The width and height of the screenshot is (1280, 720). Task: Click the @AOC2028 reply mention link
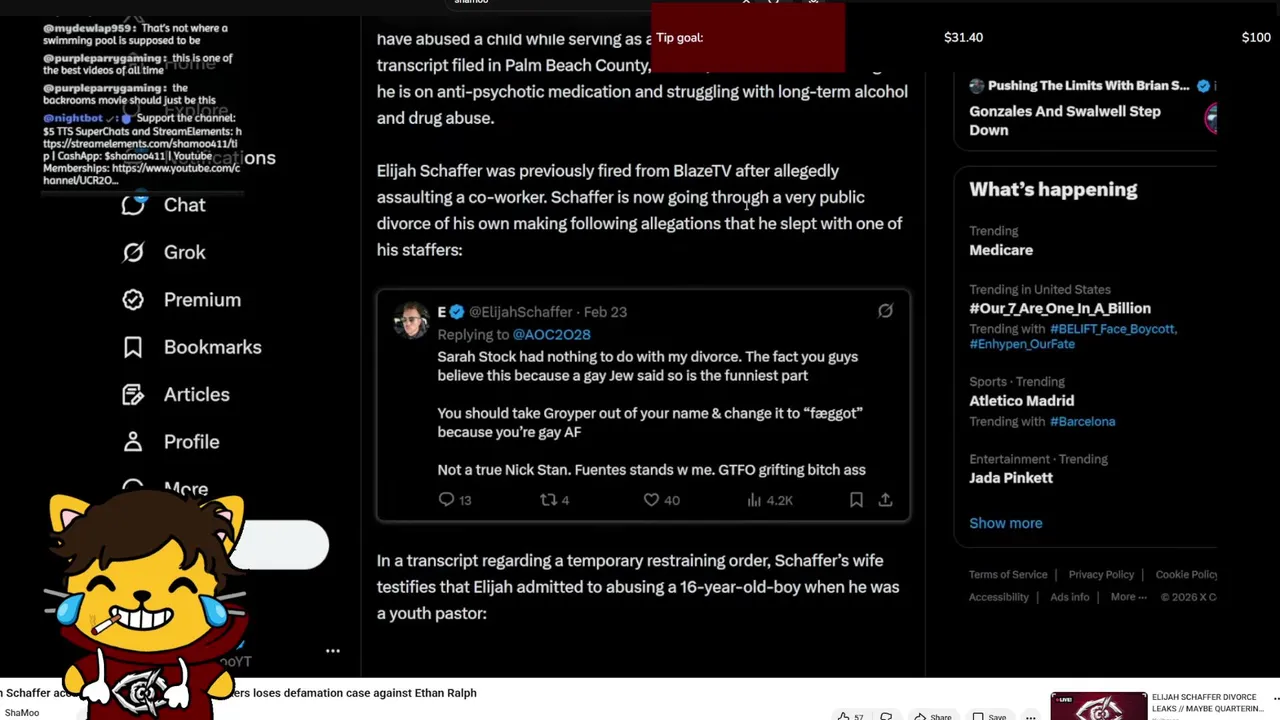(551, 334)
